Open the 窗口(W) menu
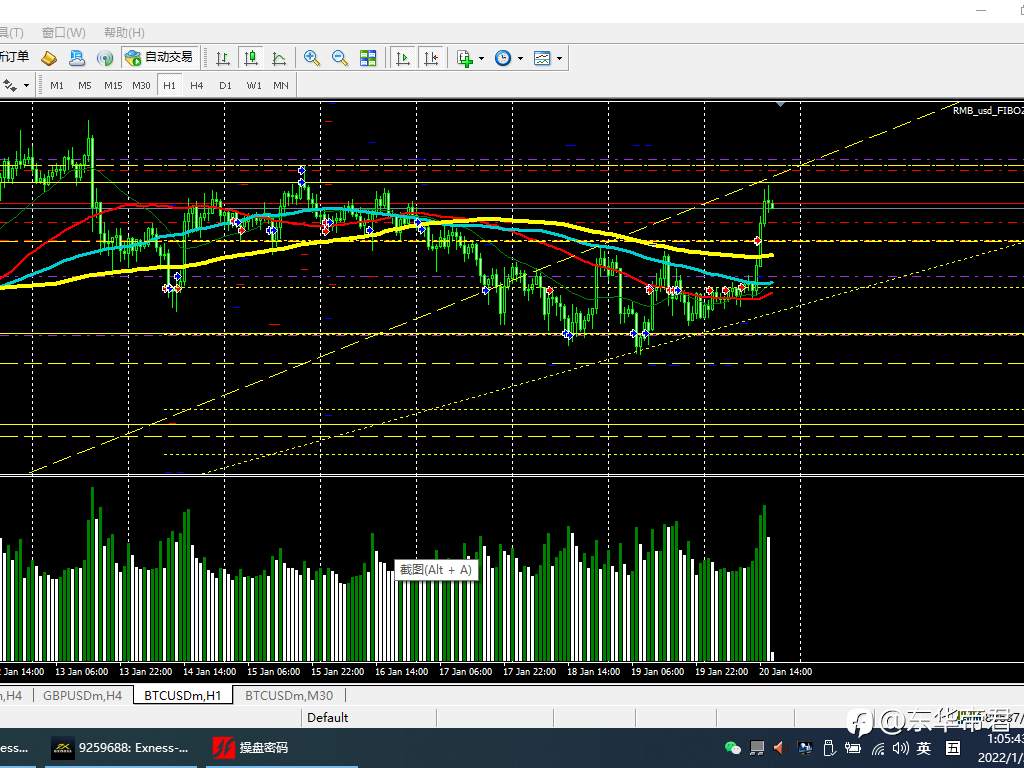This screenshot has height=768, width=1024. (63, 33)
